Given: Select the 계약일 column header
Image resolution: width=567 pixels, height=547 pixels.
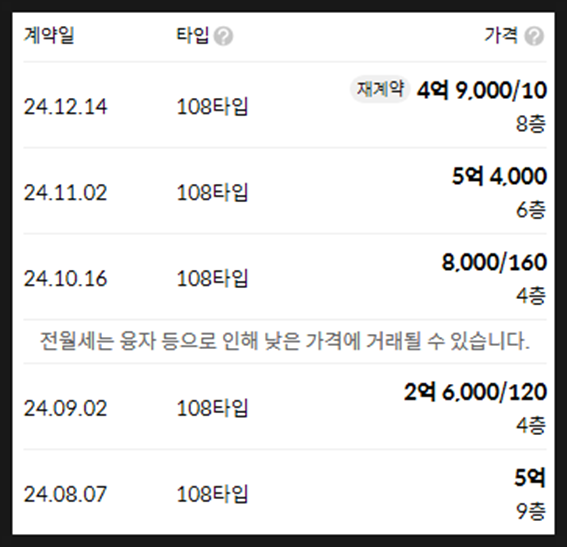Looking at the screenshot, I should tap(49, 36).
